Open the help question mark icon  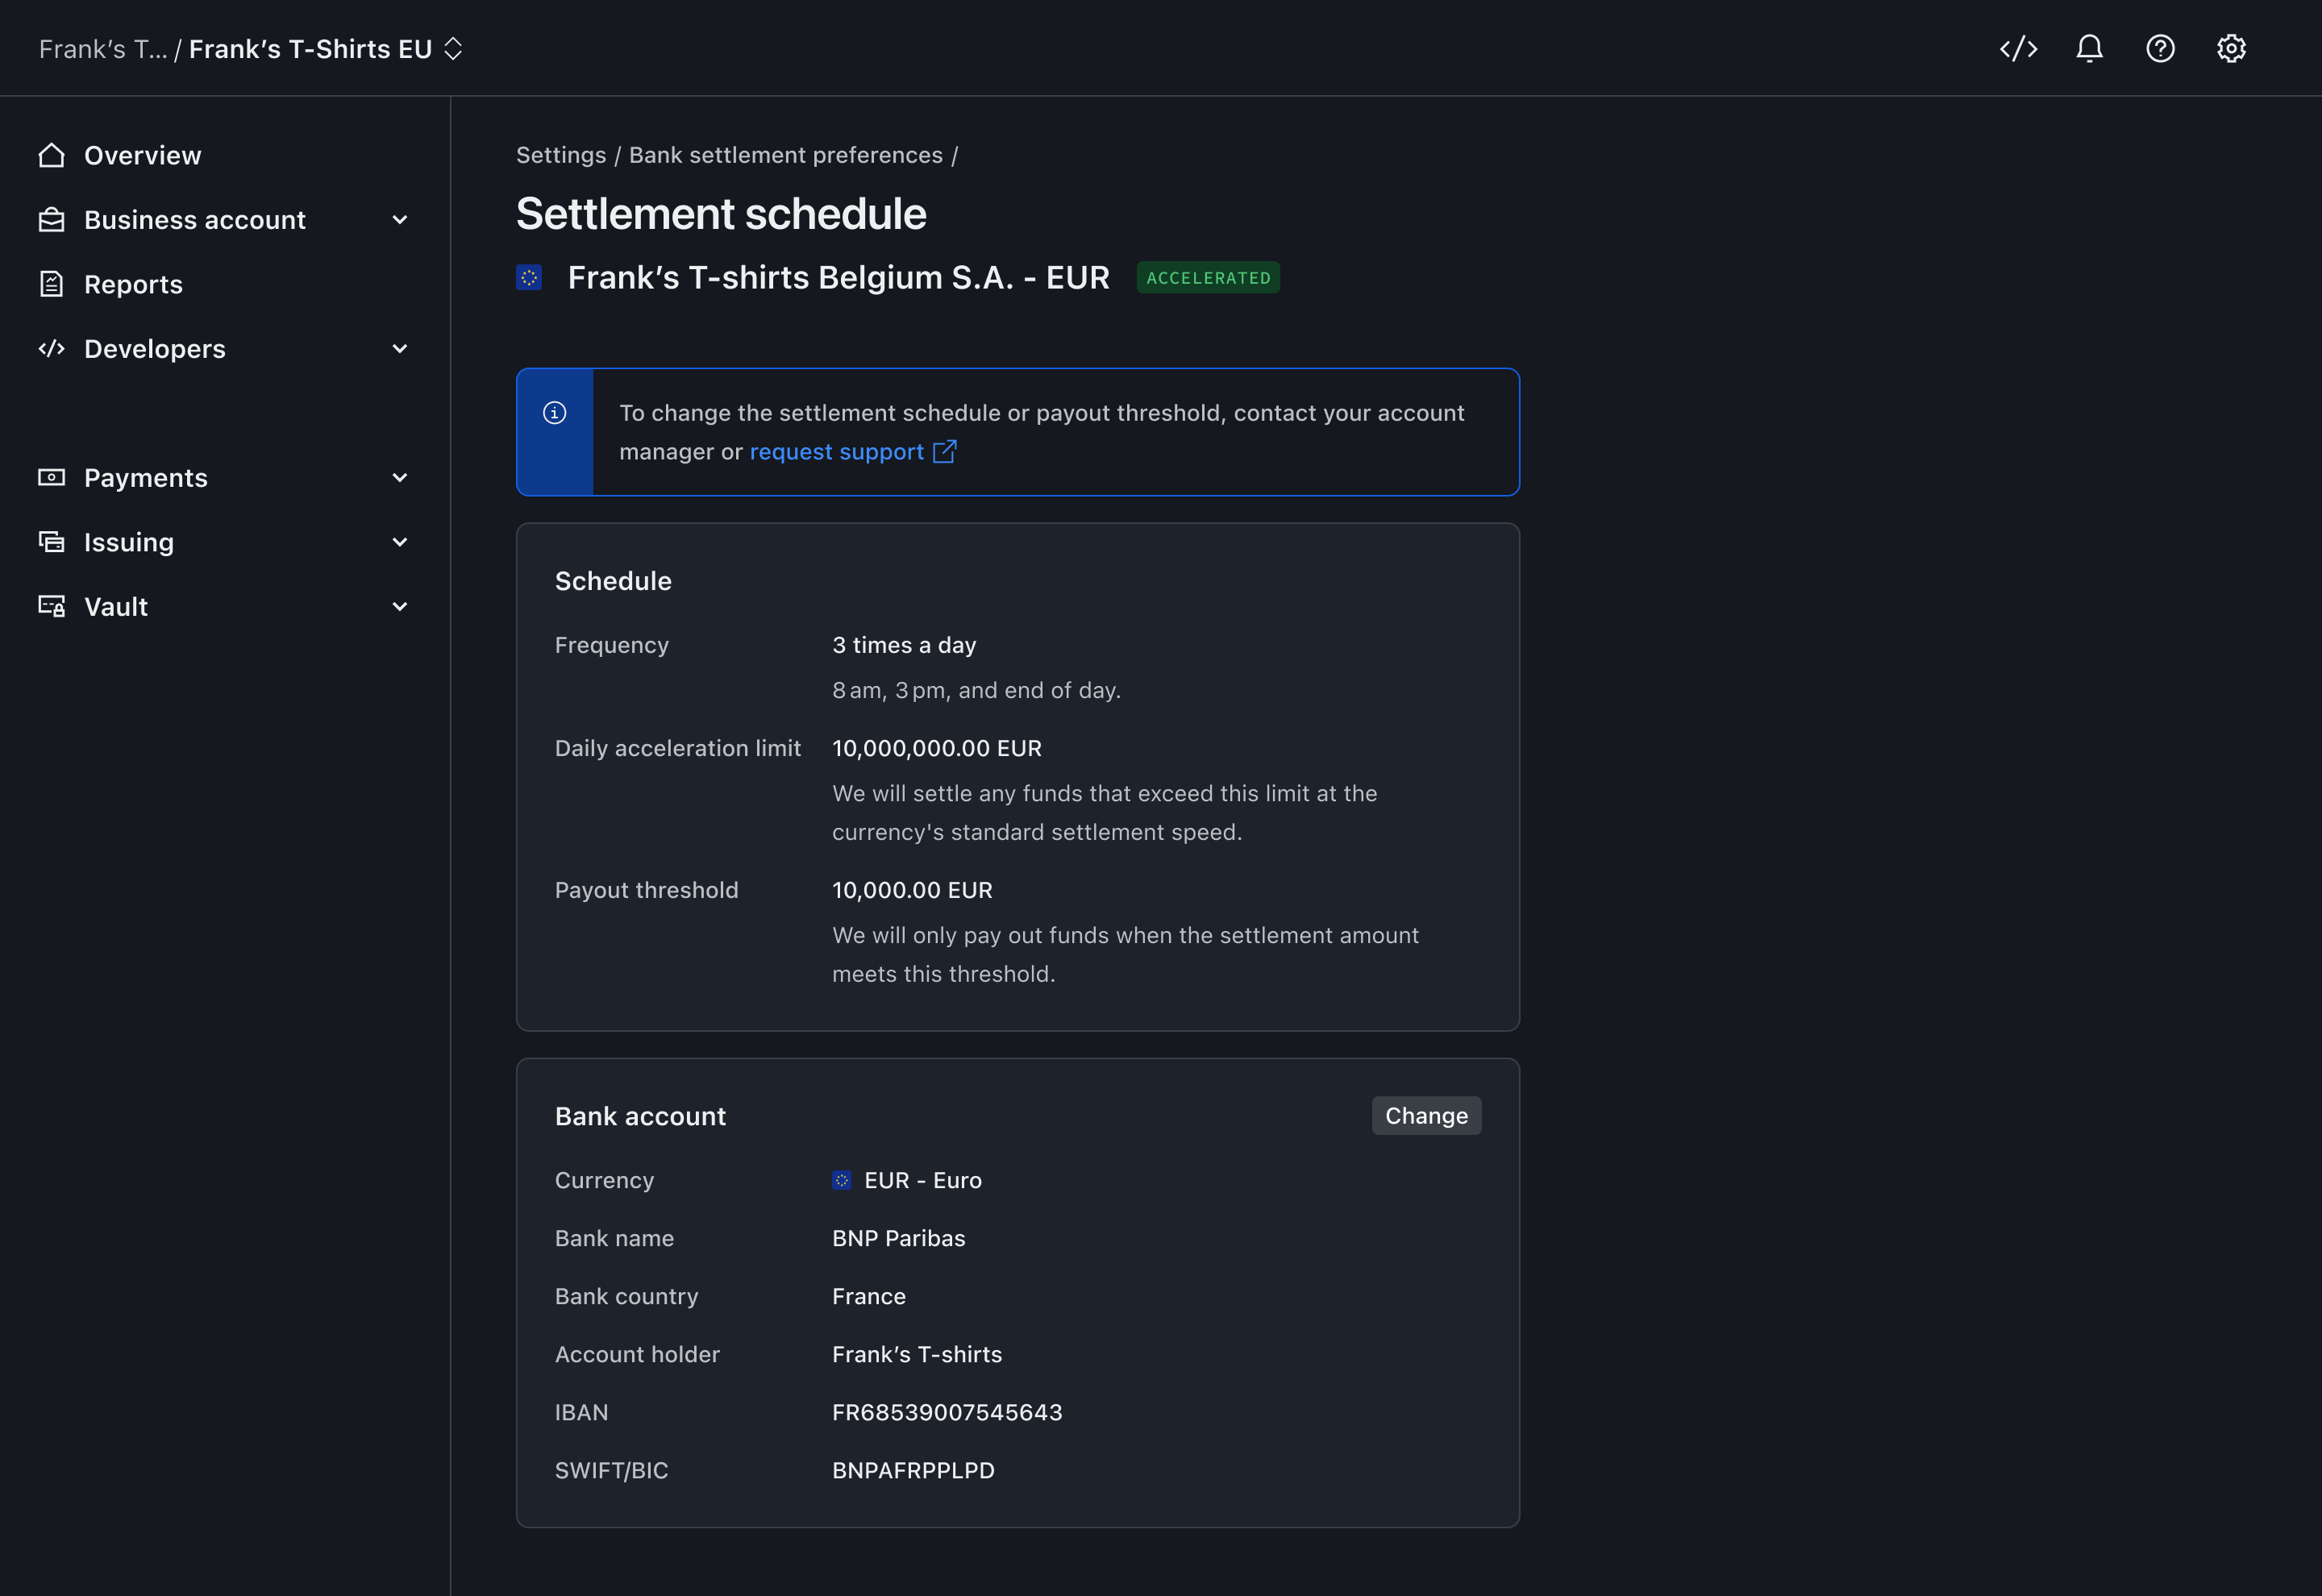(x=2160, y=48)
